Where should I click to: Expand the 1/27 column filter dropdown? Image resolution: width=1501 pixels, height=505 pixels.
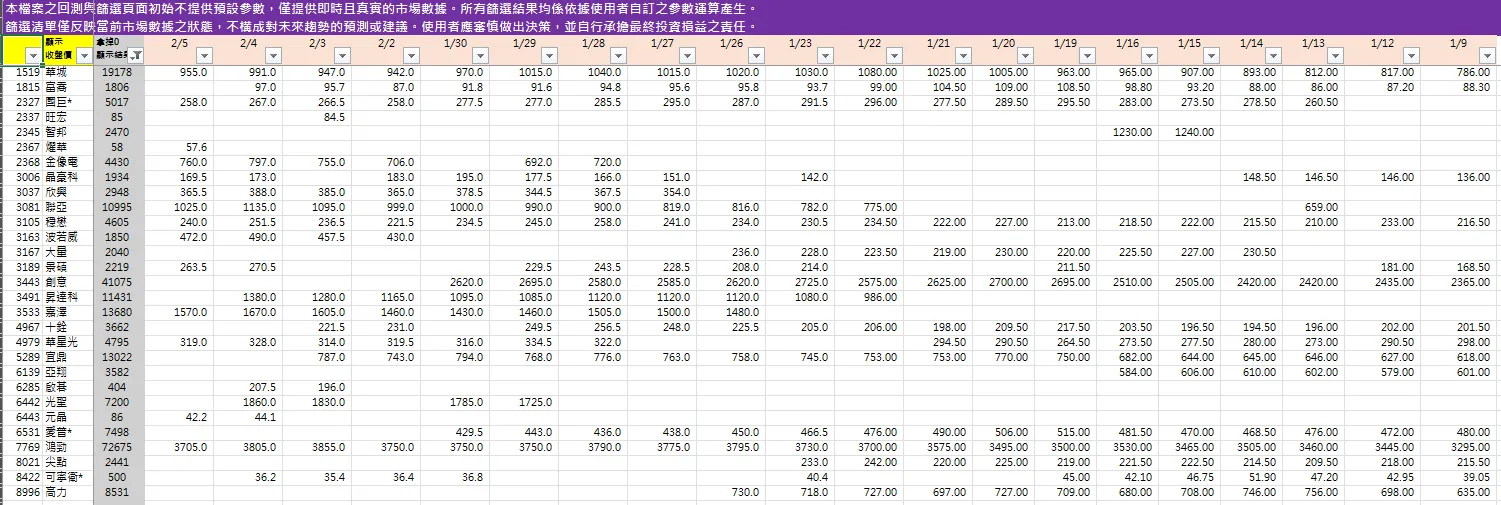pos(686,57)
